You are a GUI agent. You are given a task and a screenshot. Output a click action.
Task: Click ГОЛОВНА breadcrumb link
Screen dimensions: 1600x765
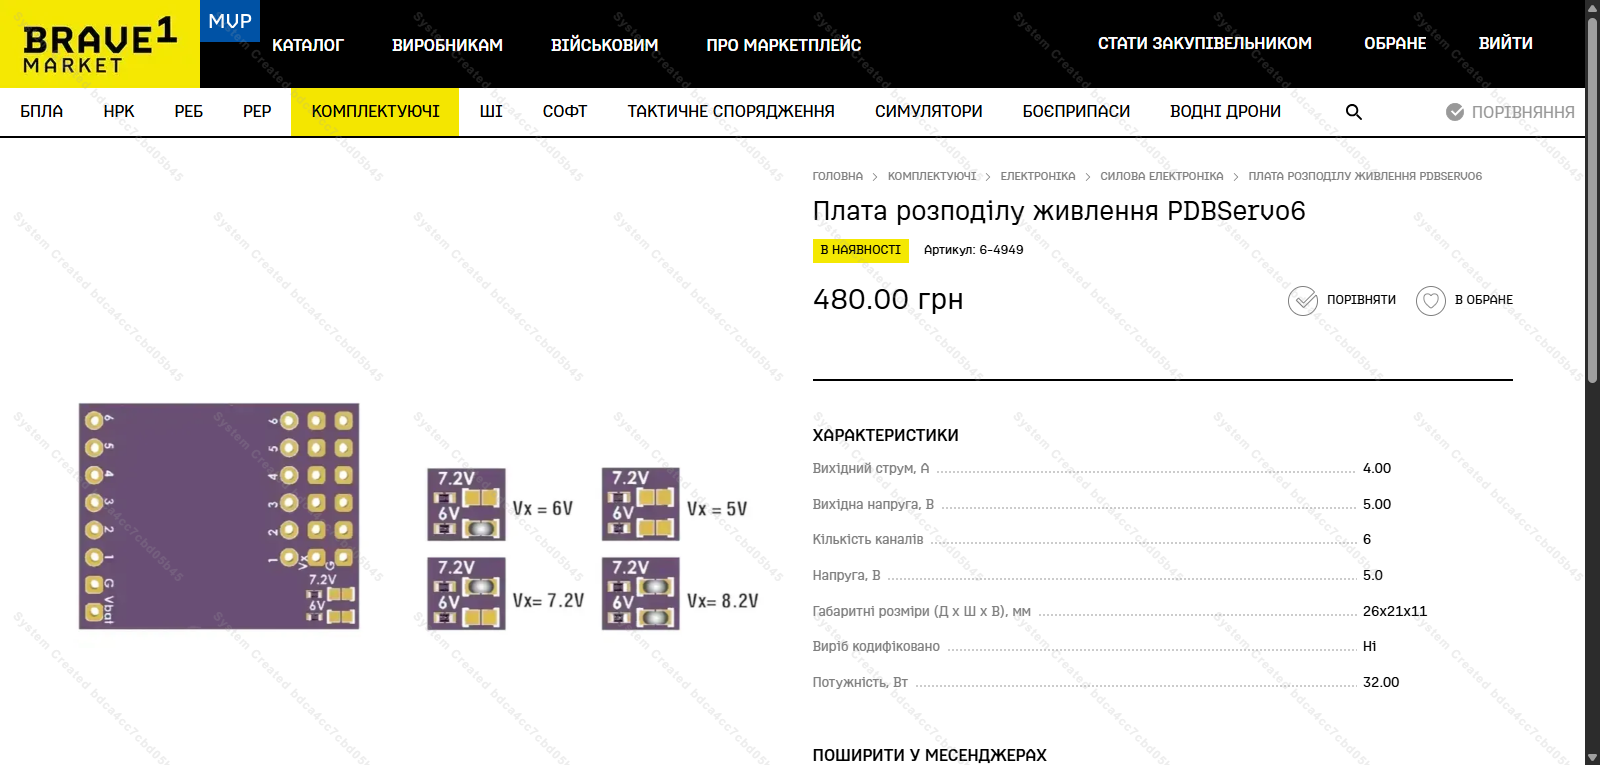point(838,176)
